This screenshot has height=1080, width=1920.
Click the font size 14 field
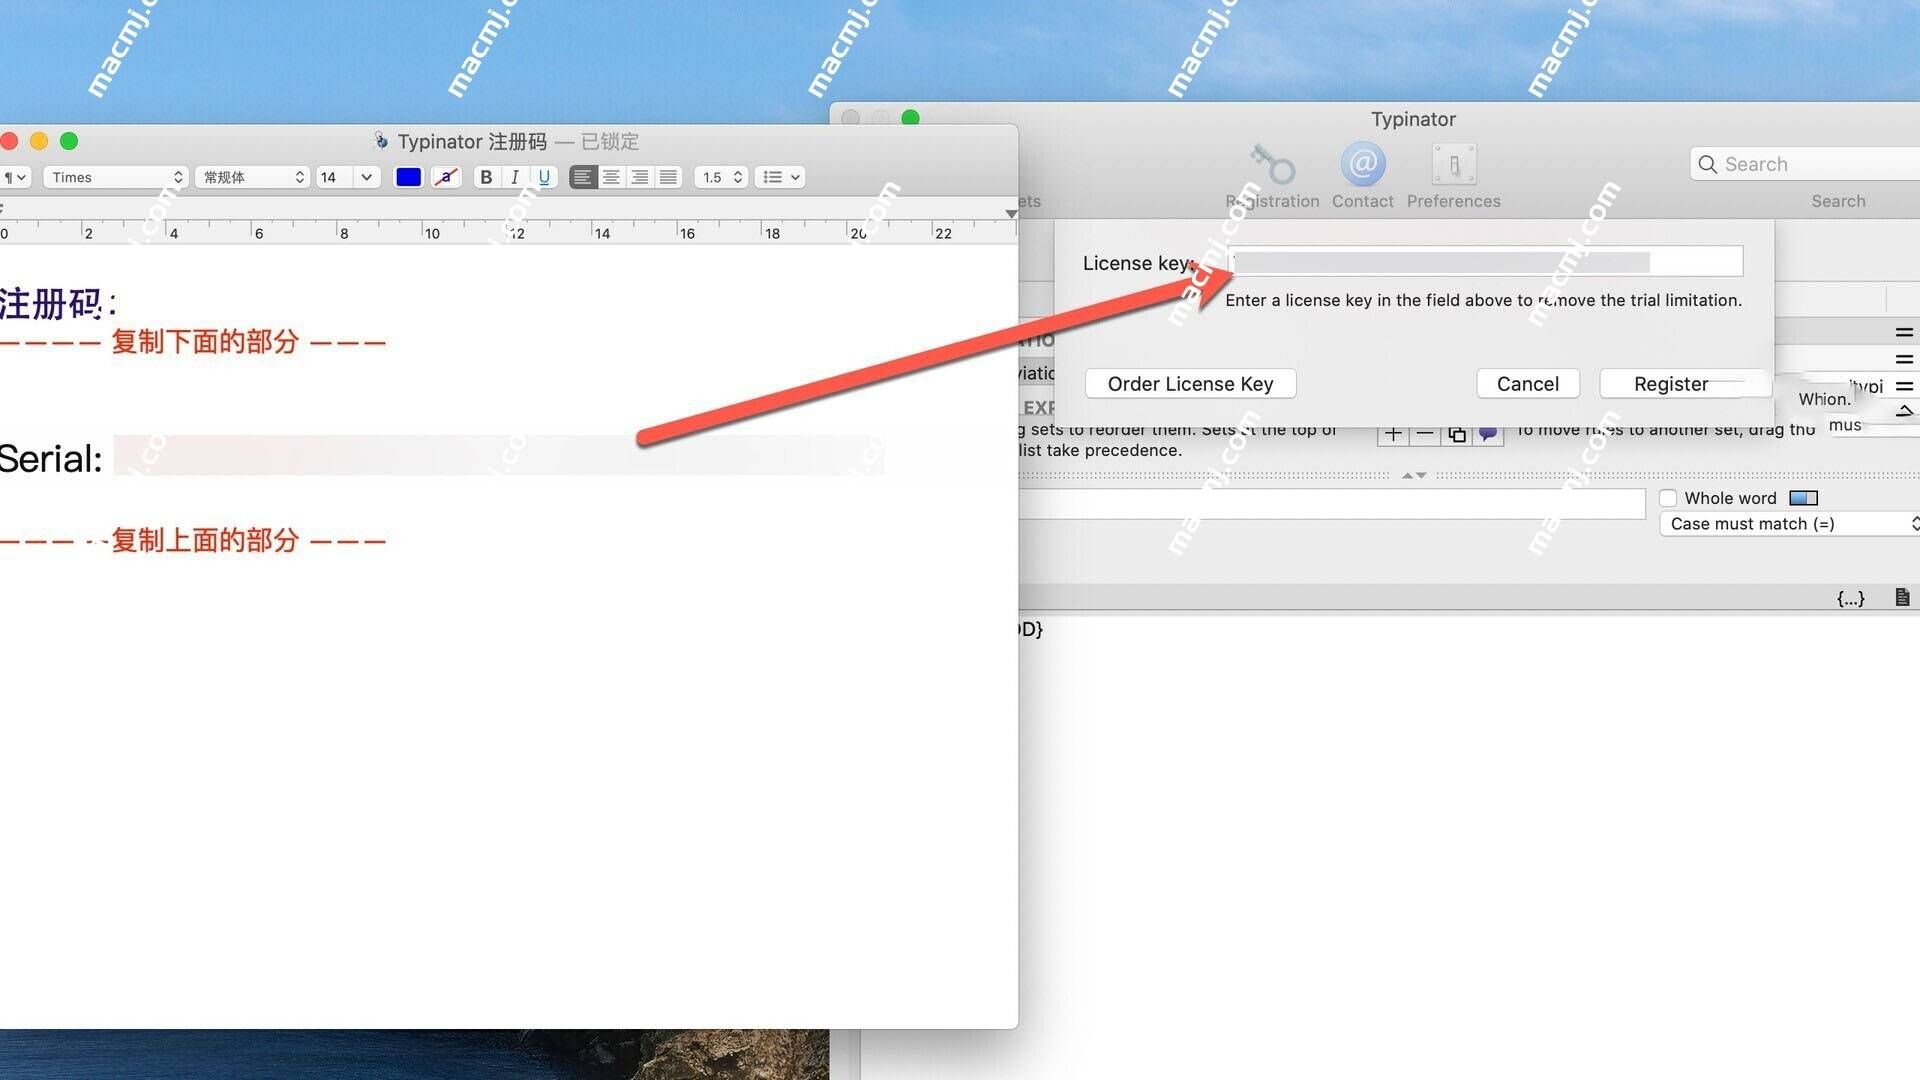[334, 177]
